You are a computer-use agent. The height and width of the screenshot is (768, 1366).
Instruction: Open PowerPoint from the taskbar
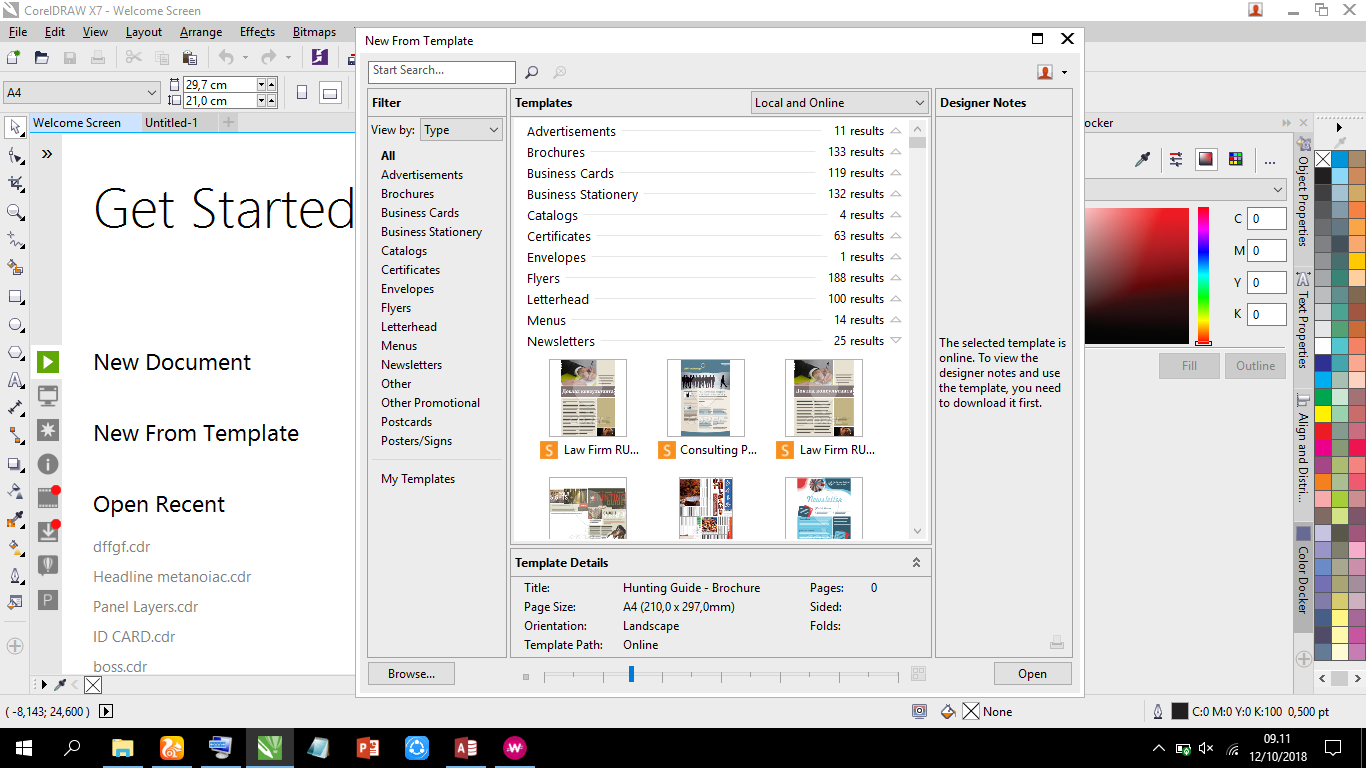(x=368, y=748)
